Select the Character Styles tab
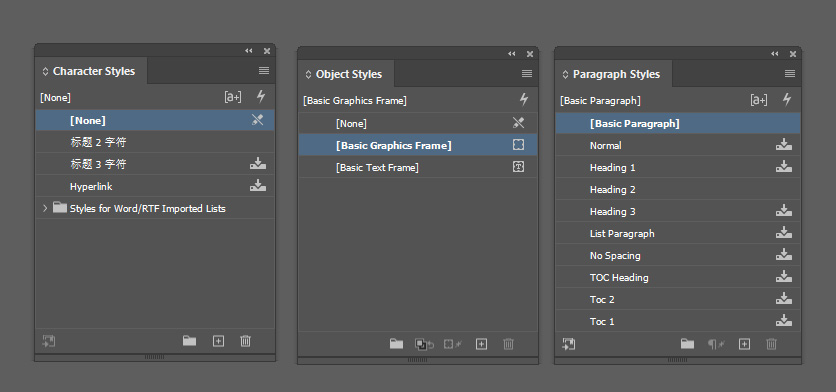The height and width of the screenshot is (392, 836). click(91, 71)
